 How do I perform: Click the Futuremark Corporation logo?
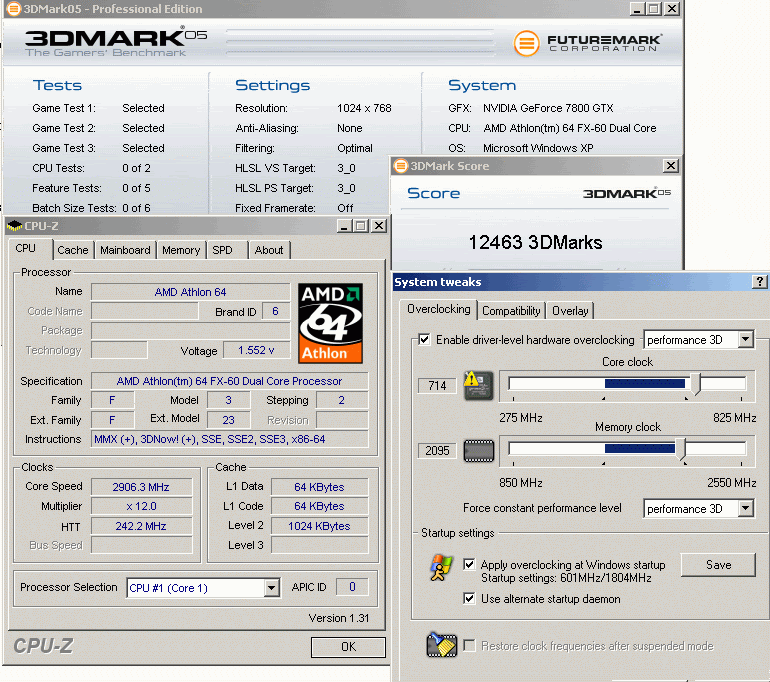pyautogui.click(x=588, y=43)
